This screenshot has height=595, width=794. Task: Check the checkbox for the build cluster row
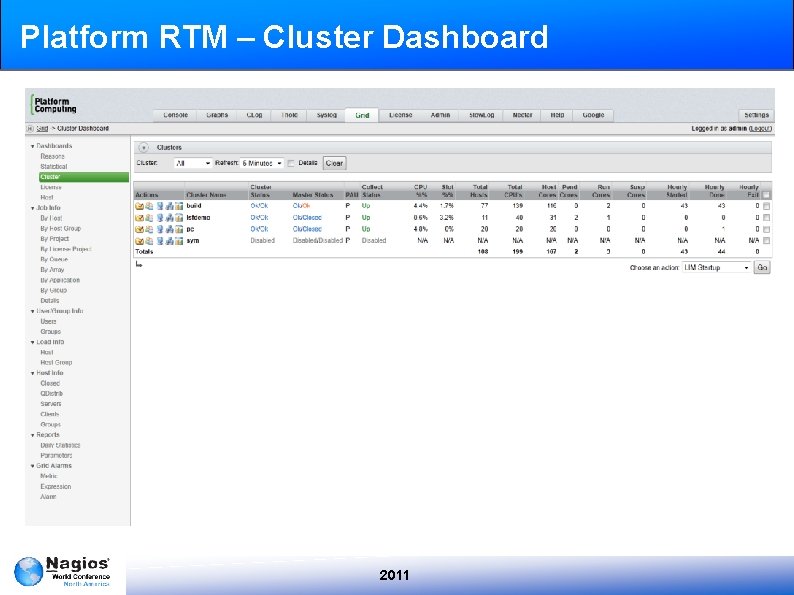click(x=766, y=206)
